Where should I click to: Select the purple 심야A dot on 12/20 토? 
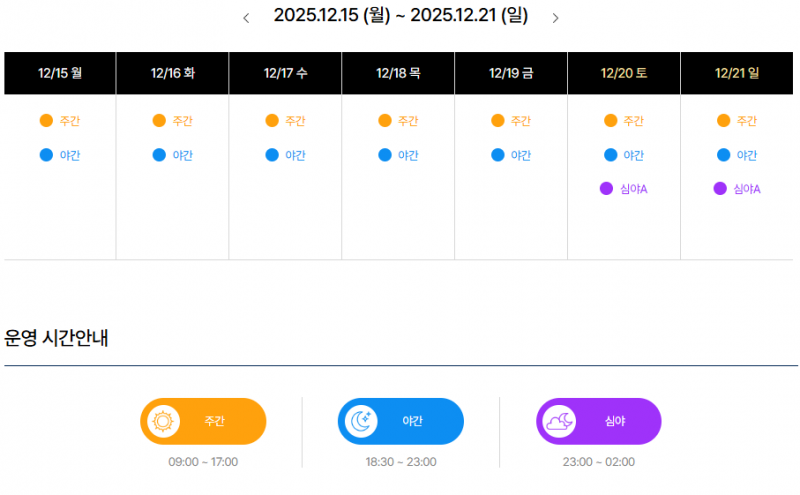pyautogui.click(x=606, y=189)
